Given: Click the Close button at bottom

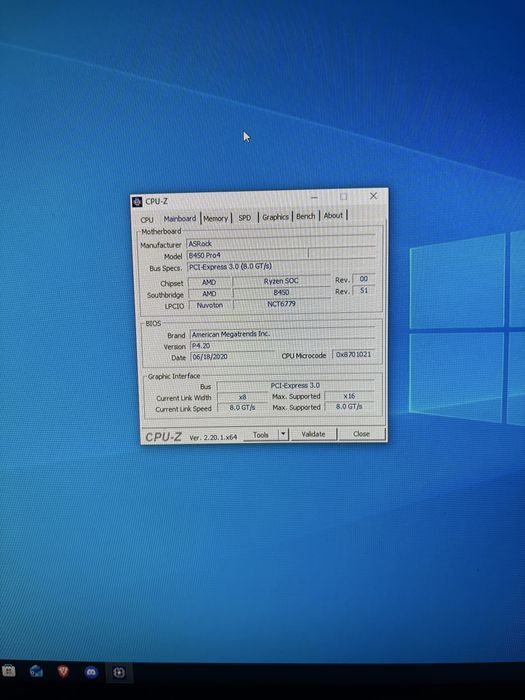Looking at the screenshot, I should 361,433.
